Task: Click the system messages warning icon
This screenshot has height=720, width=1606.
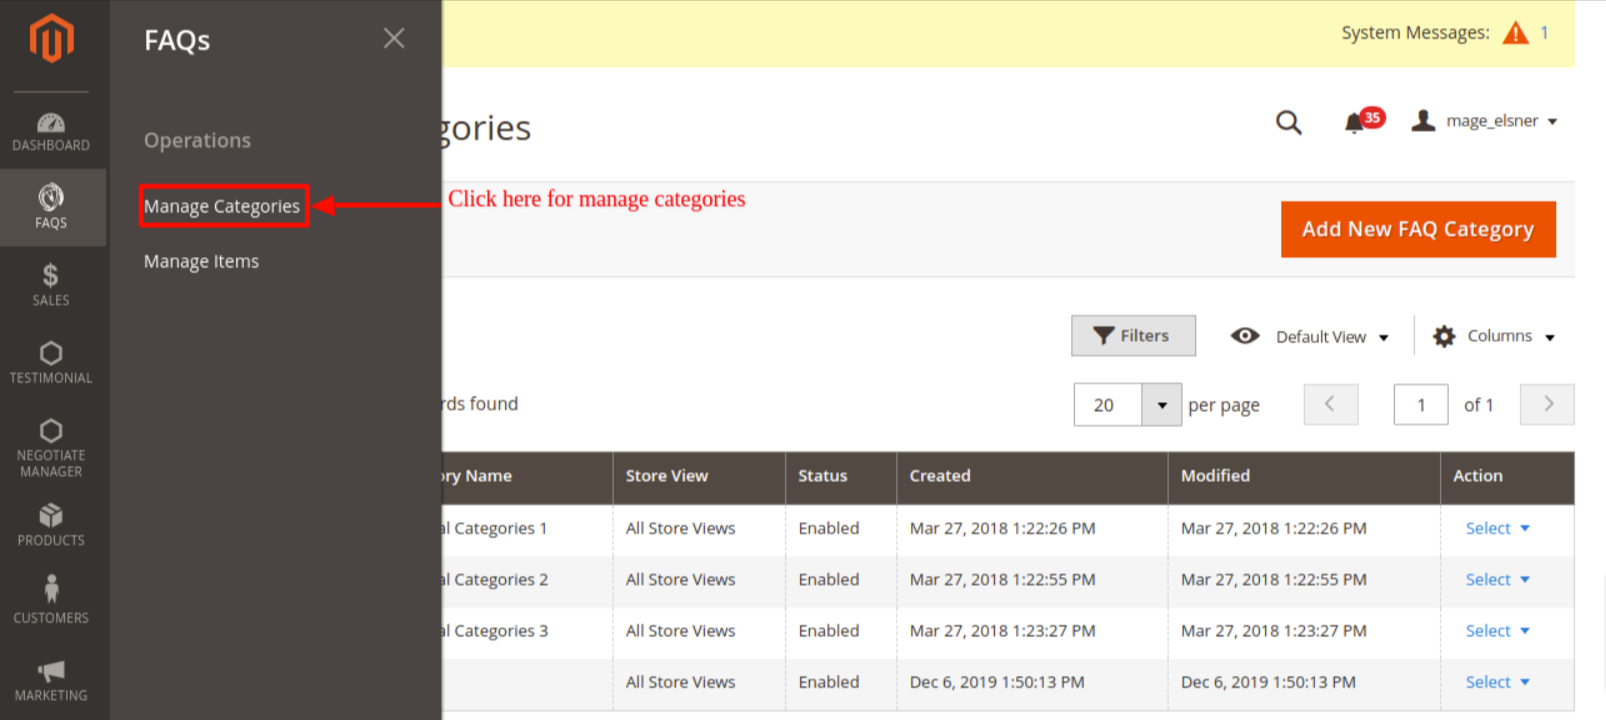Action: point(1516,33)
